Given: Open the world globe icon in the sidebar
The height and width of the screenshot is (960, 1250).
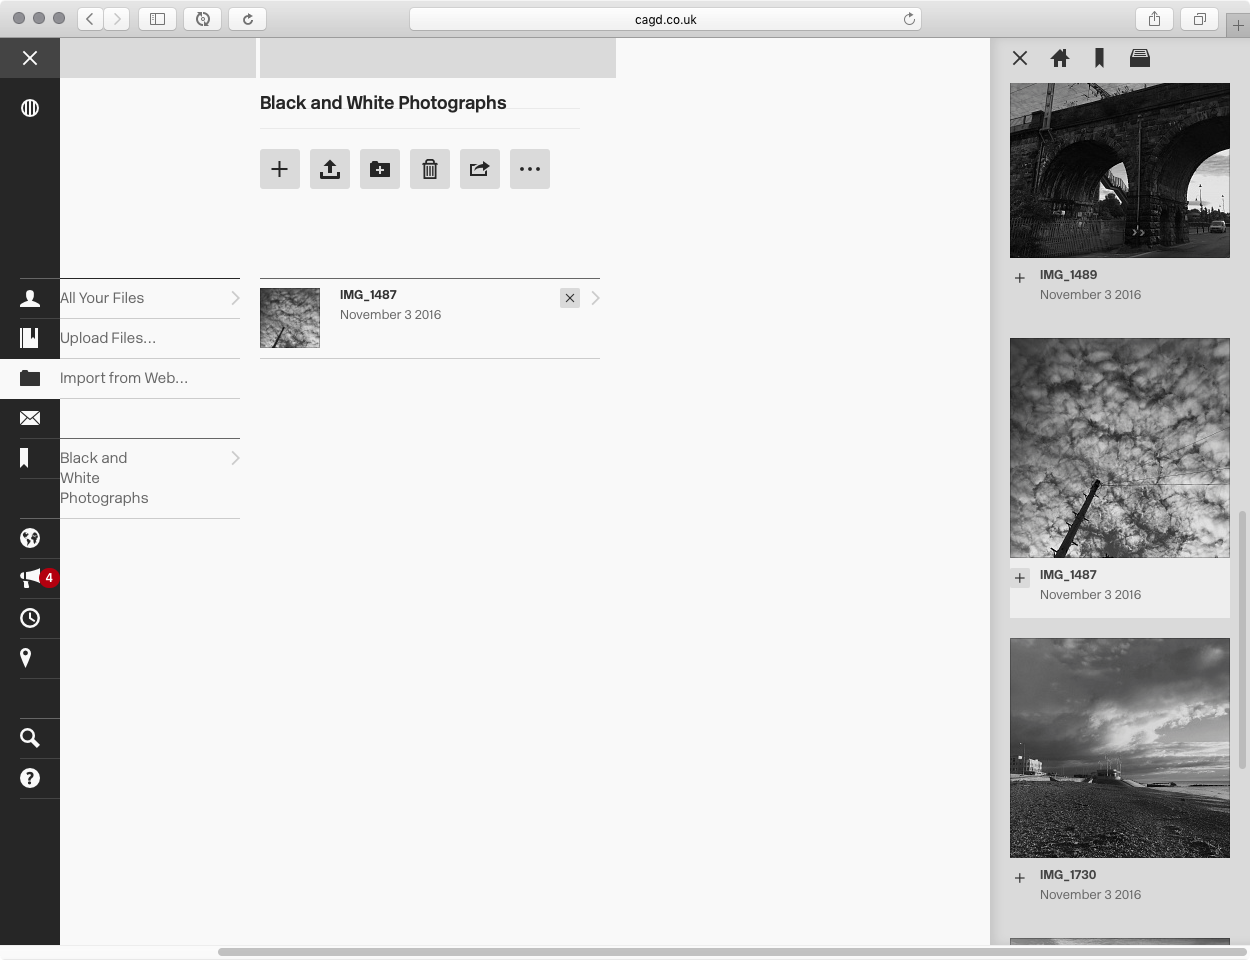Looking at the screenshot, I should pos(30,538).
